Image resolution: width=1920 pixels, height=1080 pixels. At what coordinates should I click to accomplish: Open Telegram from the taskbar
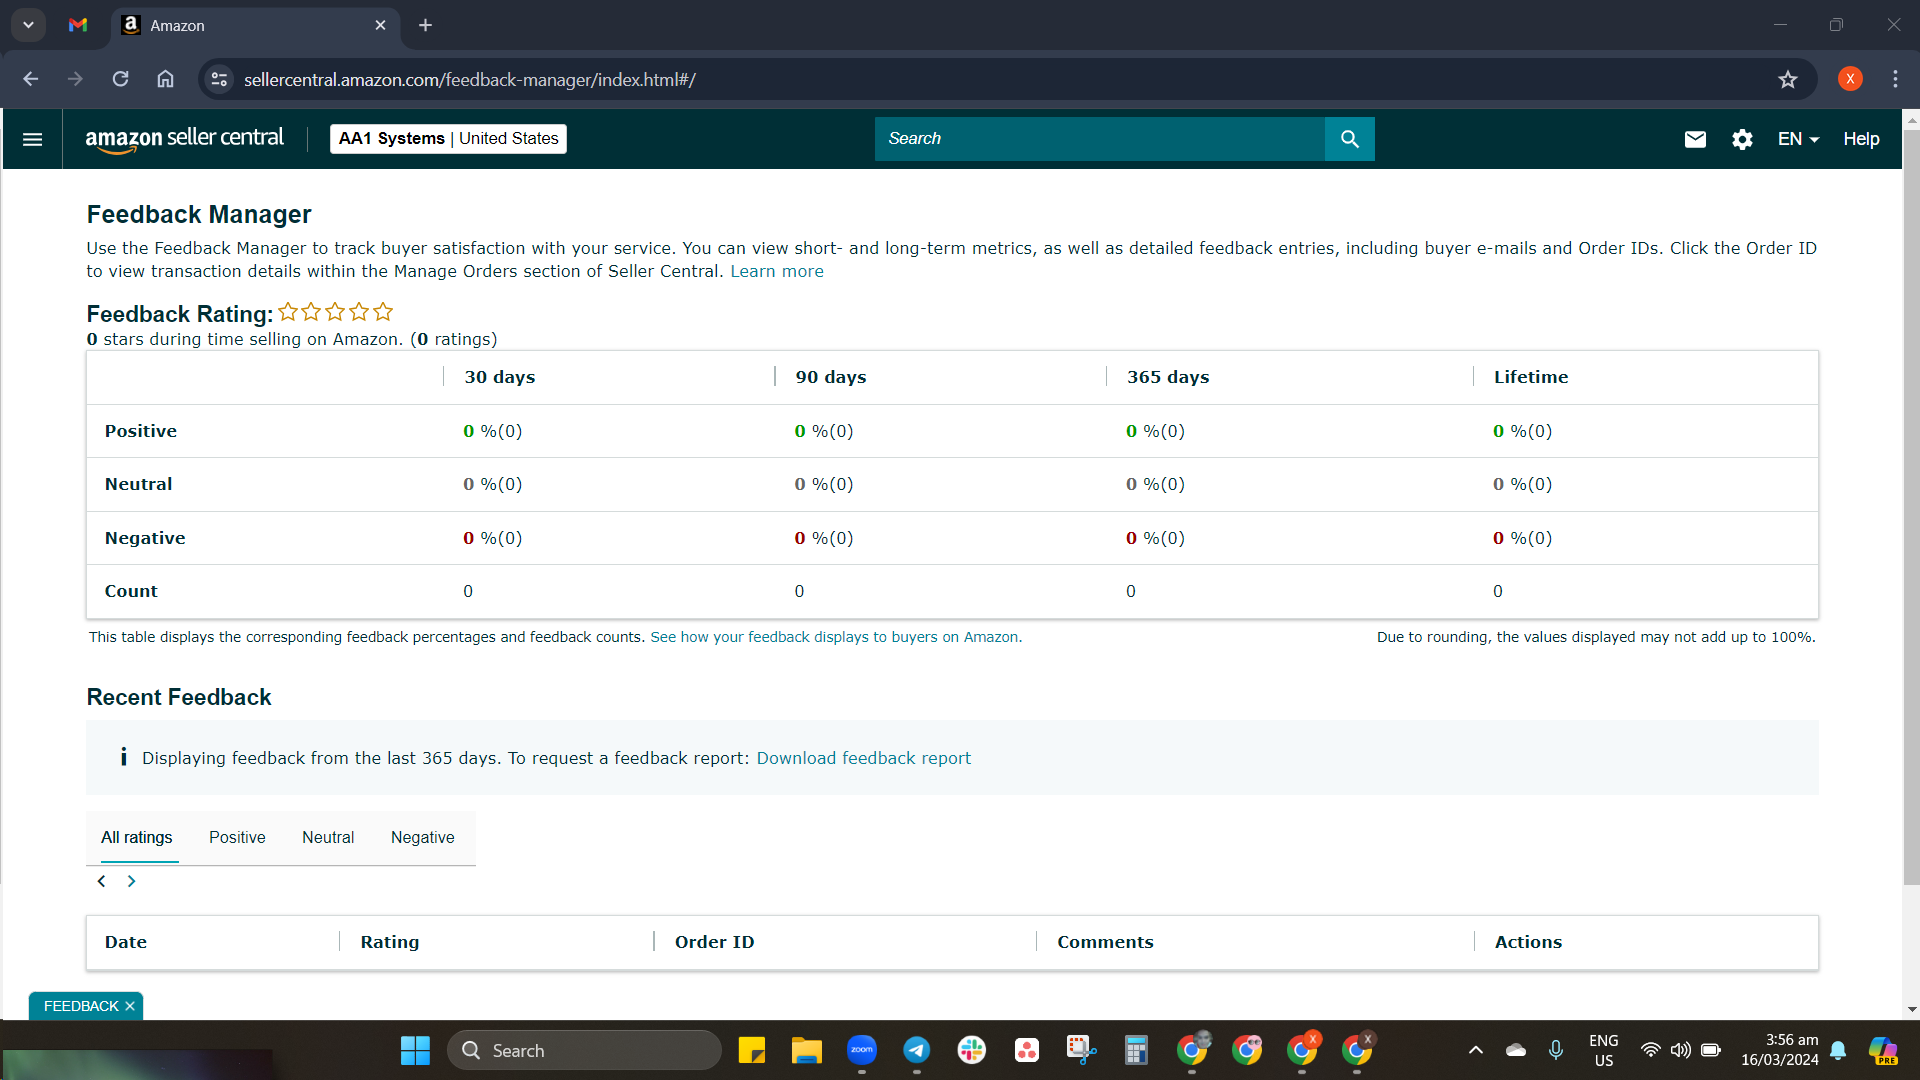916,1050
